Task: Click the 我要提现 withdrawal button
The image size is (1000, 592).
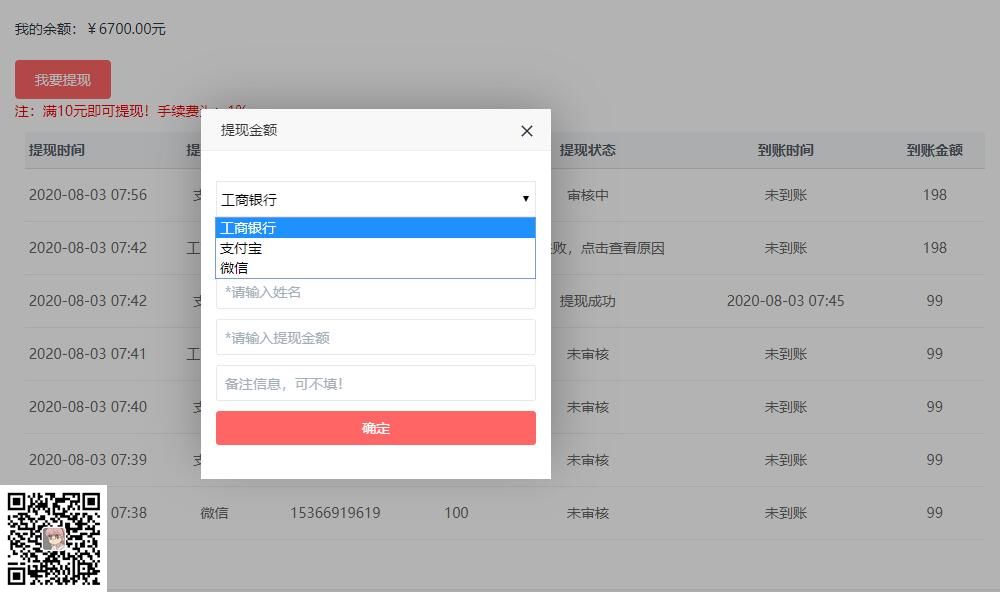Action: tap(61, 78)
